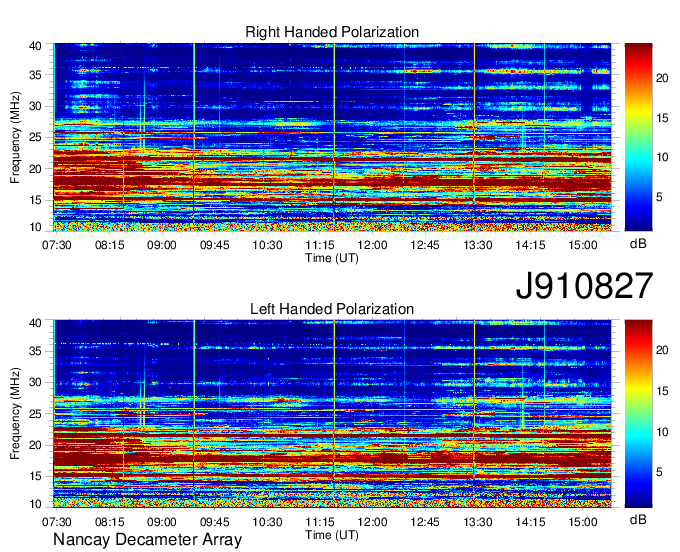Screen dimensions: 680x552
Task: Click the 10 dB tick on Right Handed color bar
Action: pyautogui.click(x=662, y=157)
